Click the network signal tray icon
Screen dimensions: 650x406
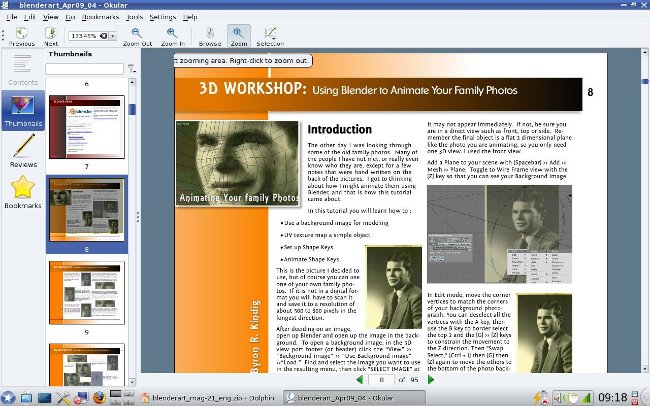[585, 398]
